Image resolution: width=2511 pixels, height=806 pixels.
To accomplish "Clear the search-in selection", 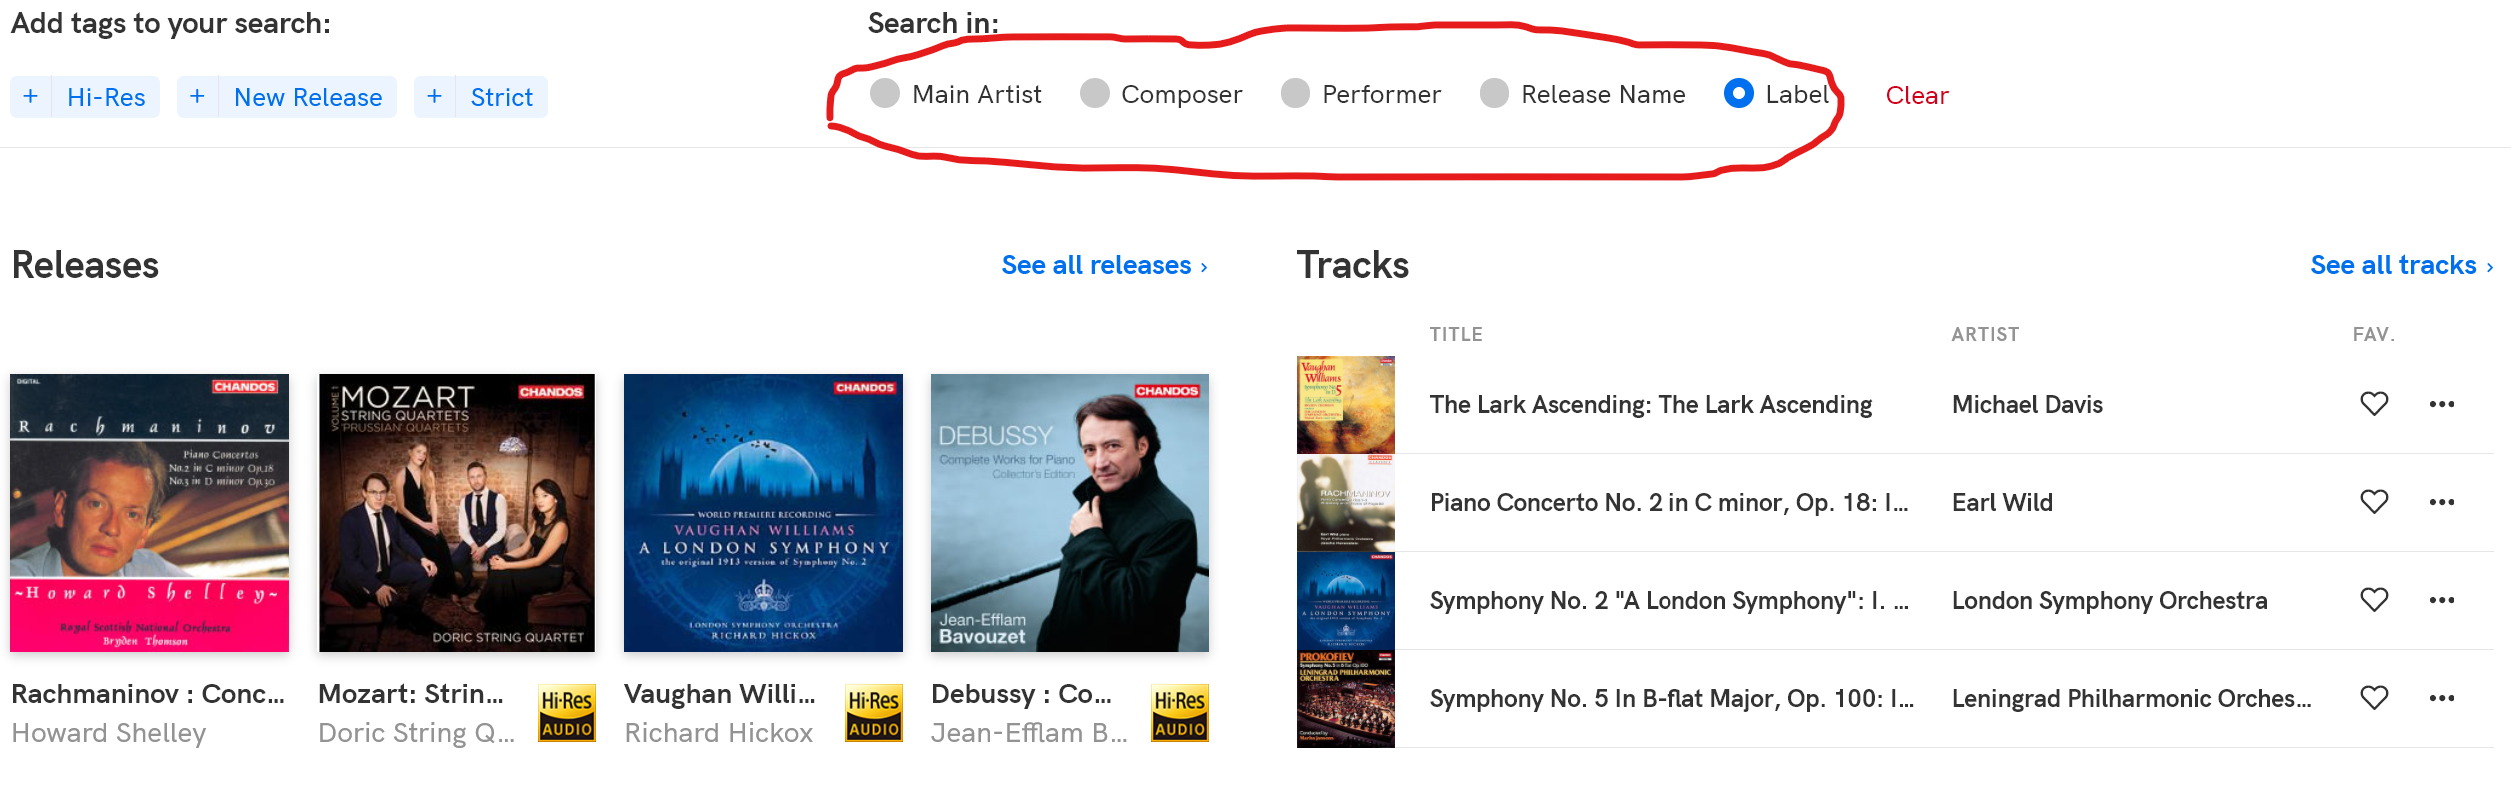I will coord(1917,95).
